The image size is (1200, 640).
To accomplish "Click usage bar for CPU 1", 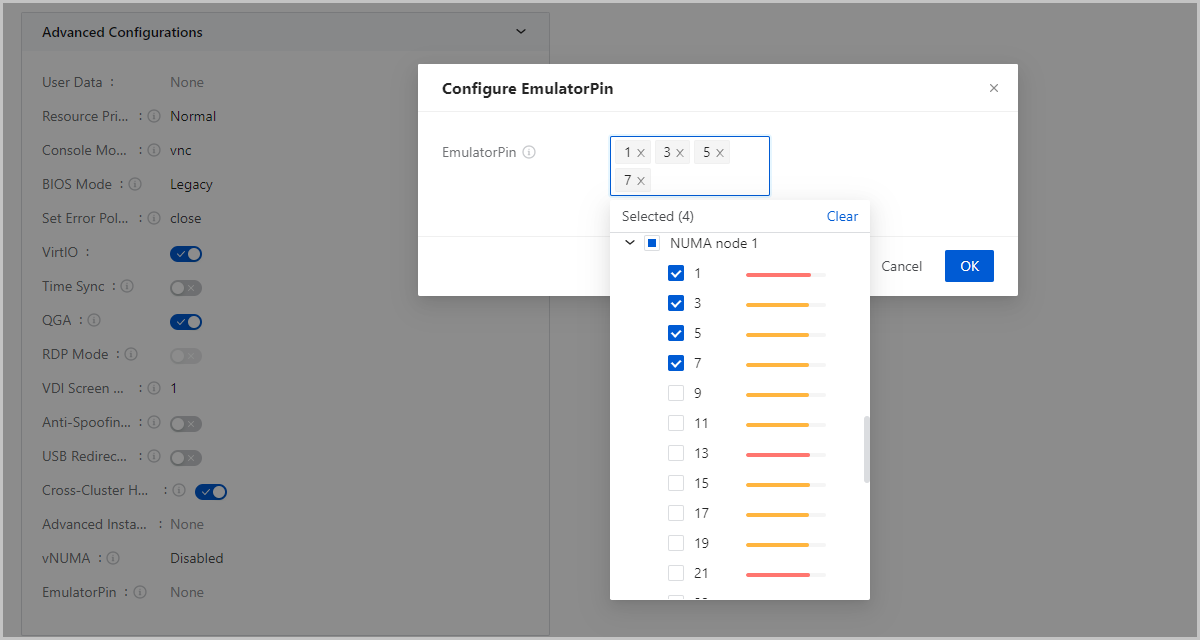I will pos(786,274).
